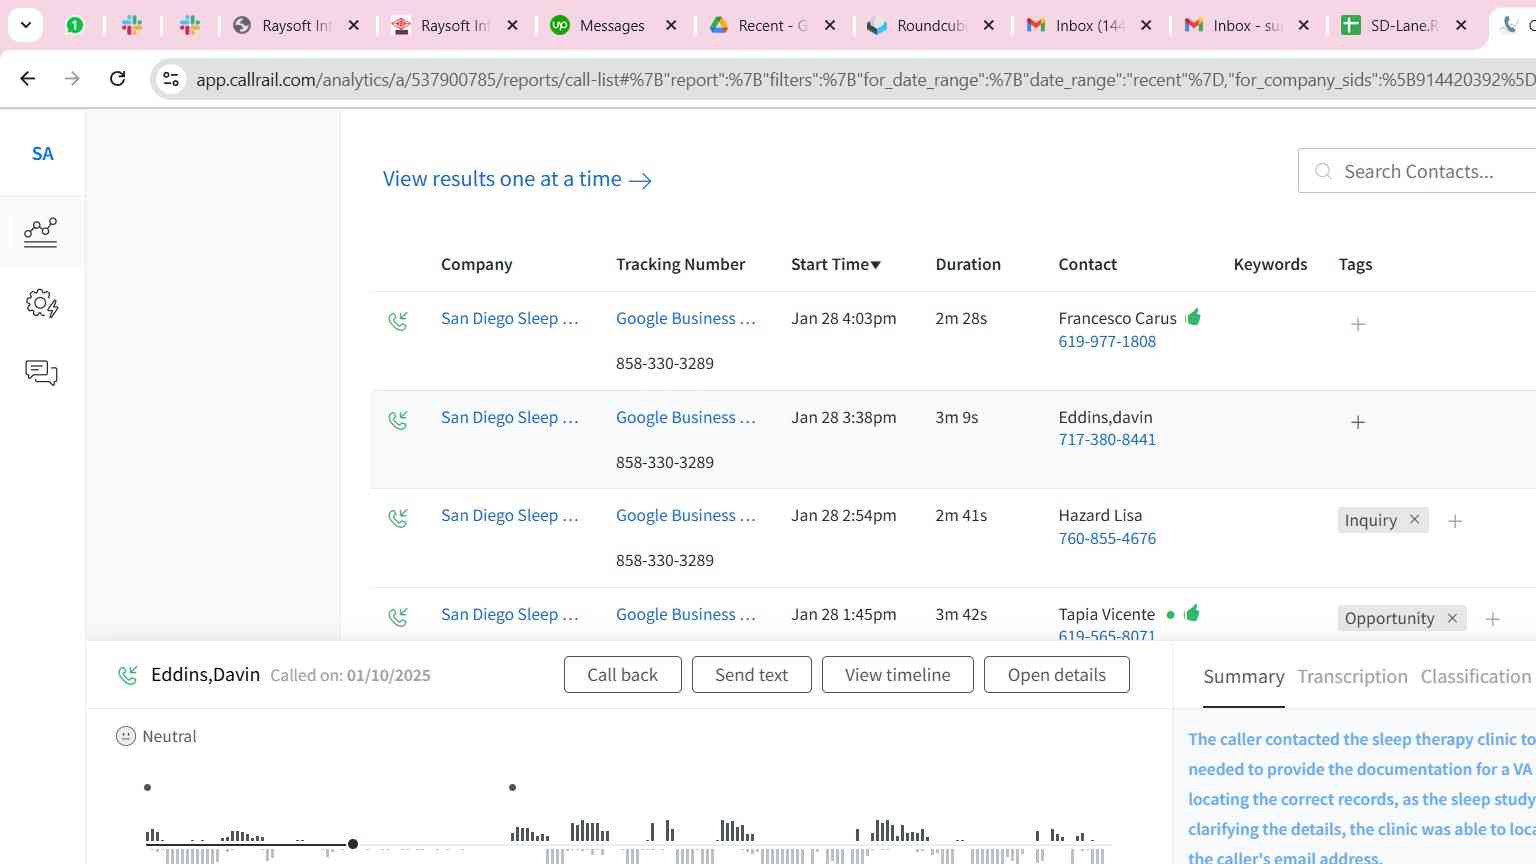Open the settings gear with lightning icon

42,303
